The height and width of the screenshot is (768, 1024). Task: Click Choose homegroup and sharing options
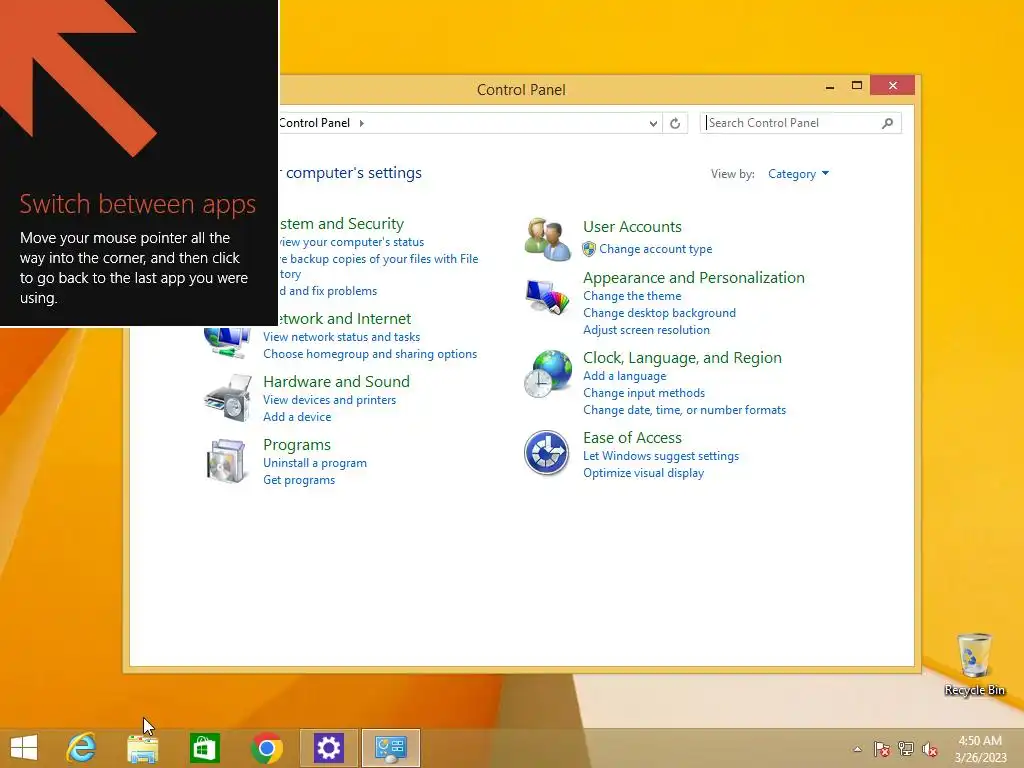tap(370, 354)
